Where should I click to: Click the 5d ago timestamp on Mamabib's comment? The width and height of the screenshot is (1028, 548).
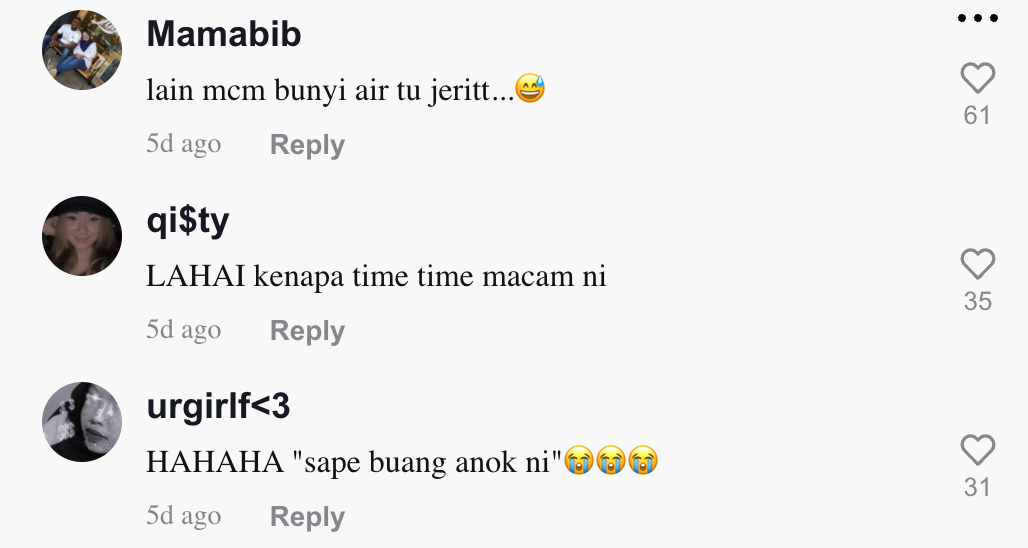(x=183, y=144)
